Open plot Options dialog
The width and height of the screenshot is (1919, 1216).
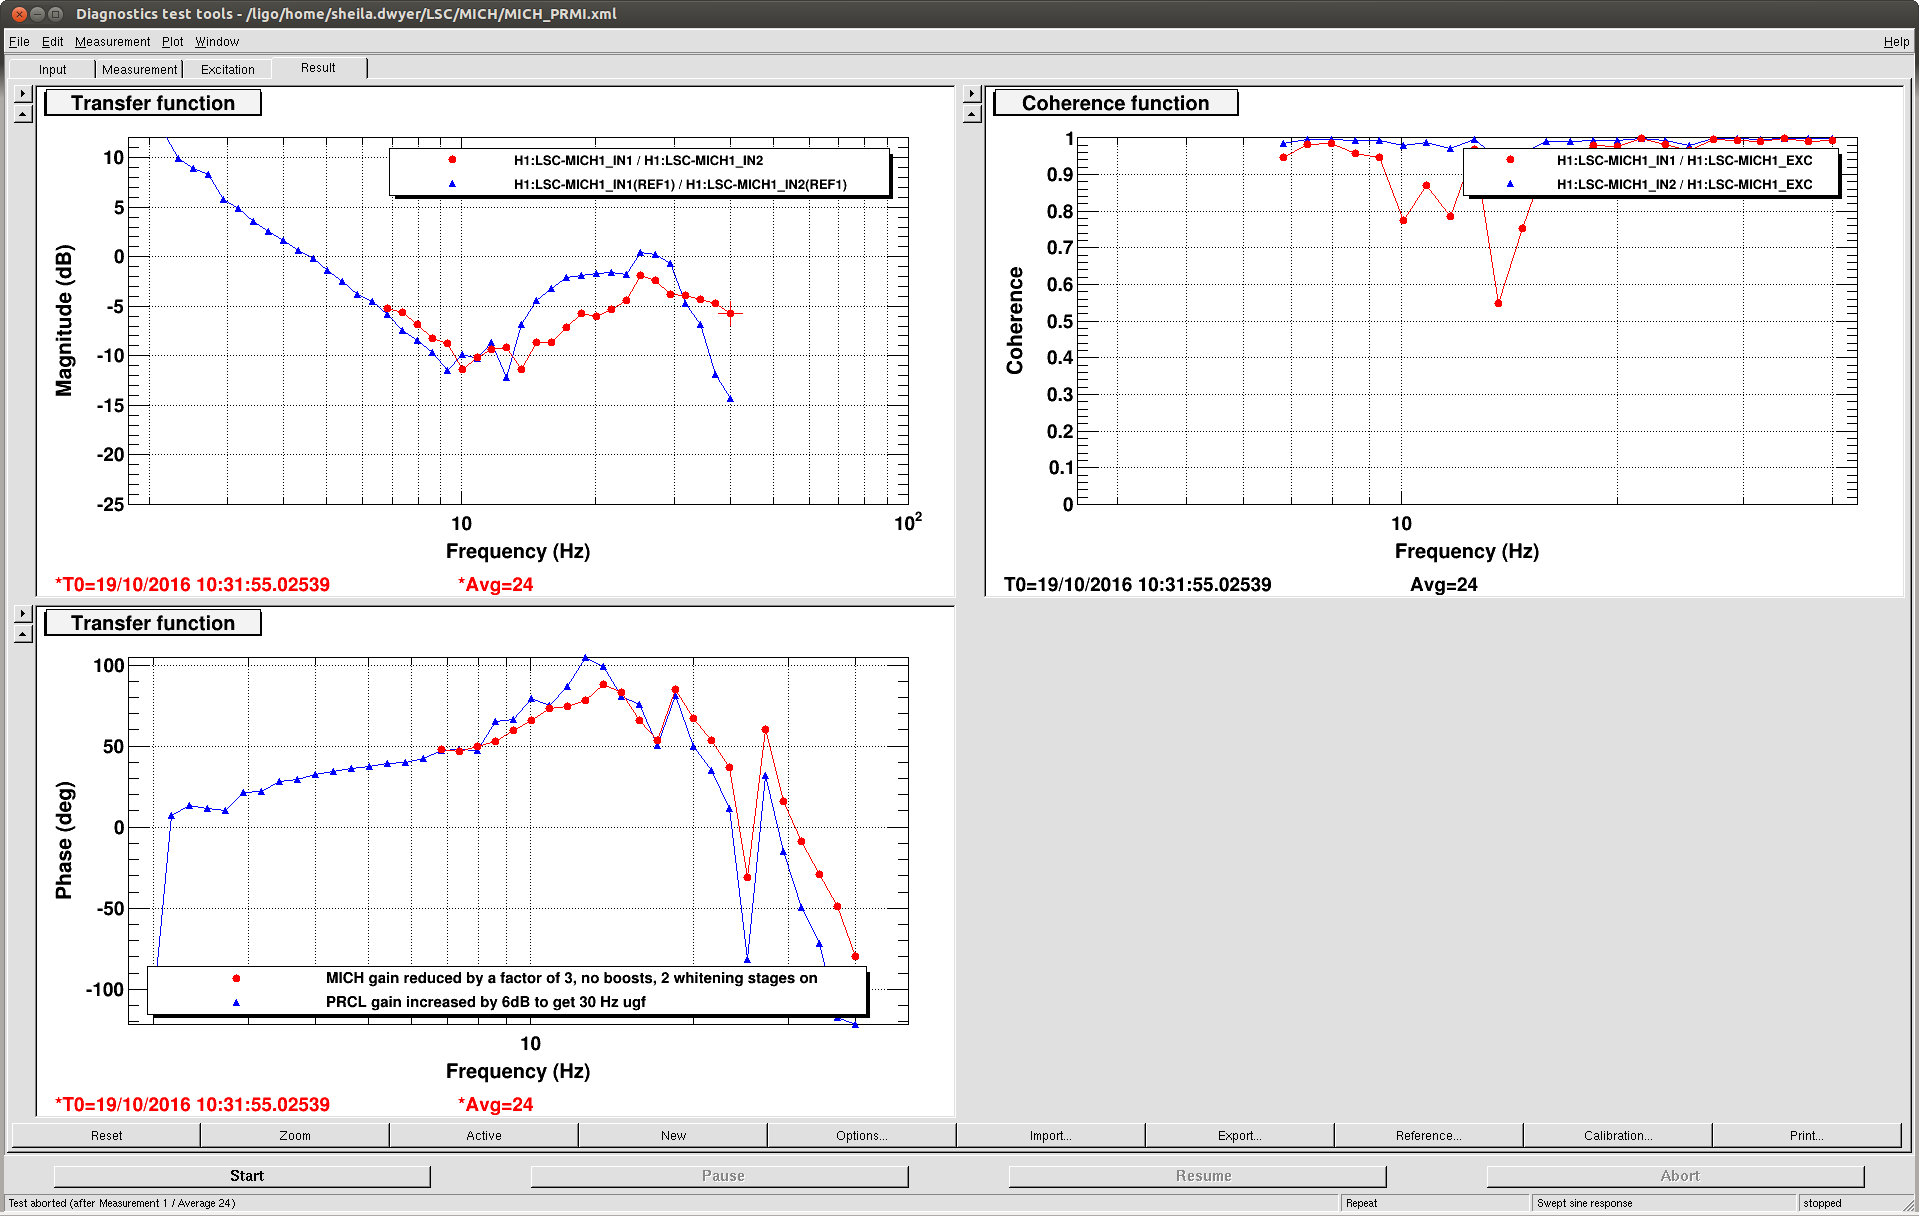click(862, 1135)
